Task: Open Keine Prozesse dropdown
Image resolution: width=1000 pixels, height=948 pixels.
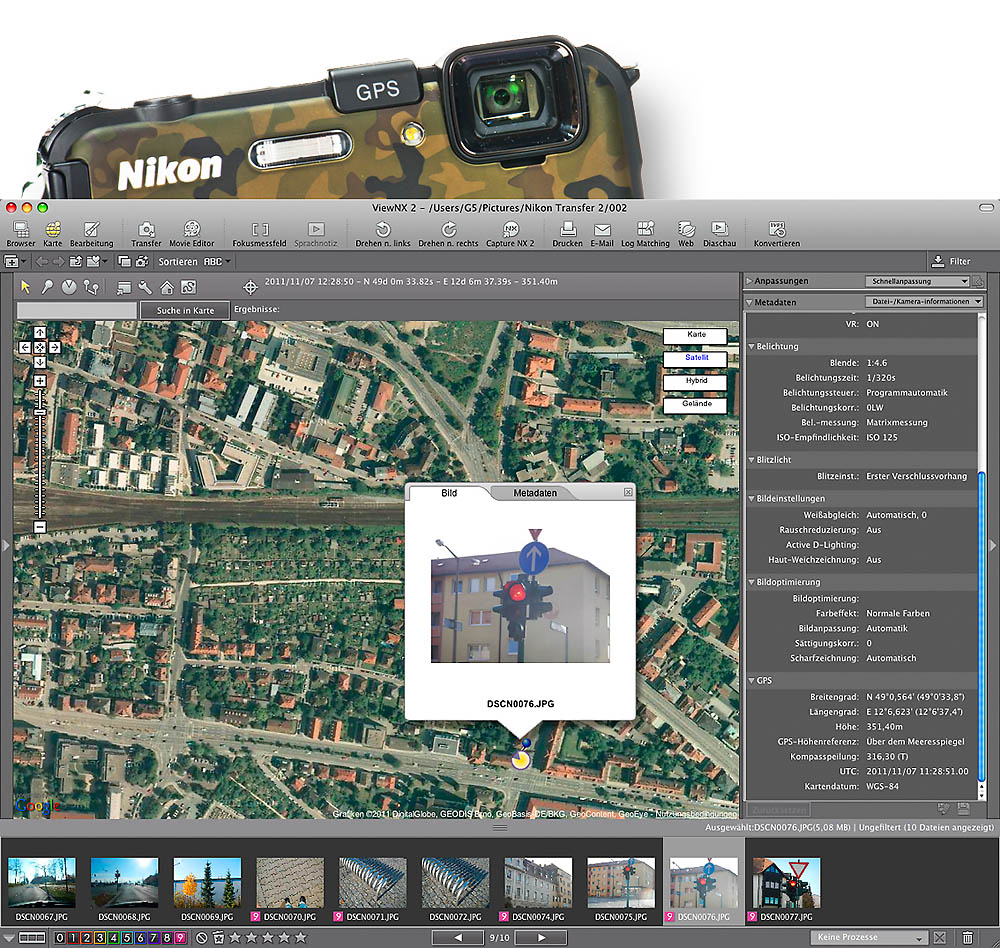Action: (x=869, y=937)
